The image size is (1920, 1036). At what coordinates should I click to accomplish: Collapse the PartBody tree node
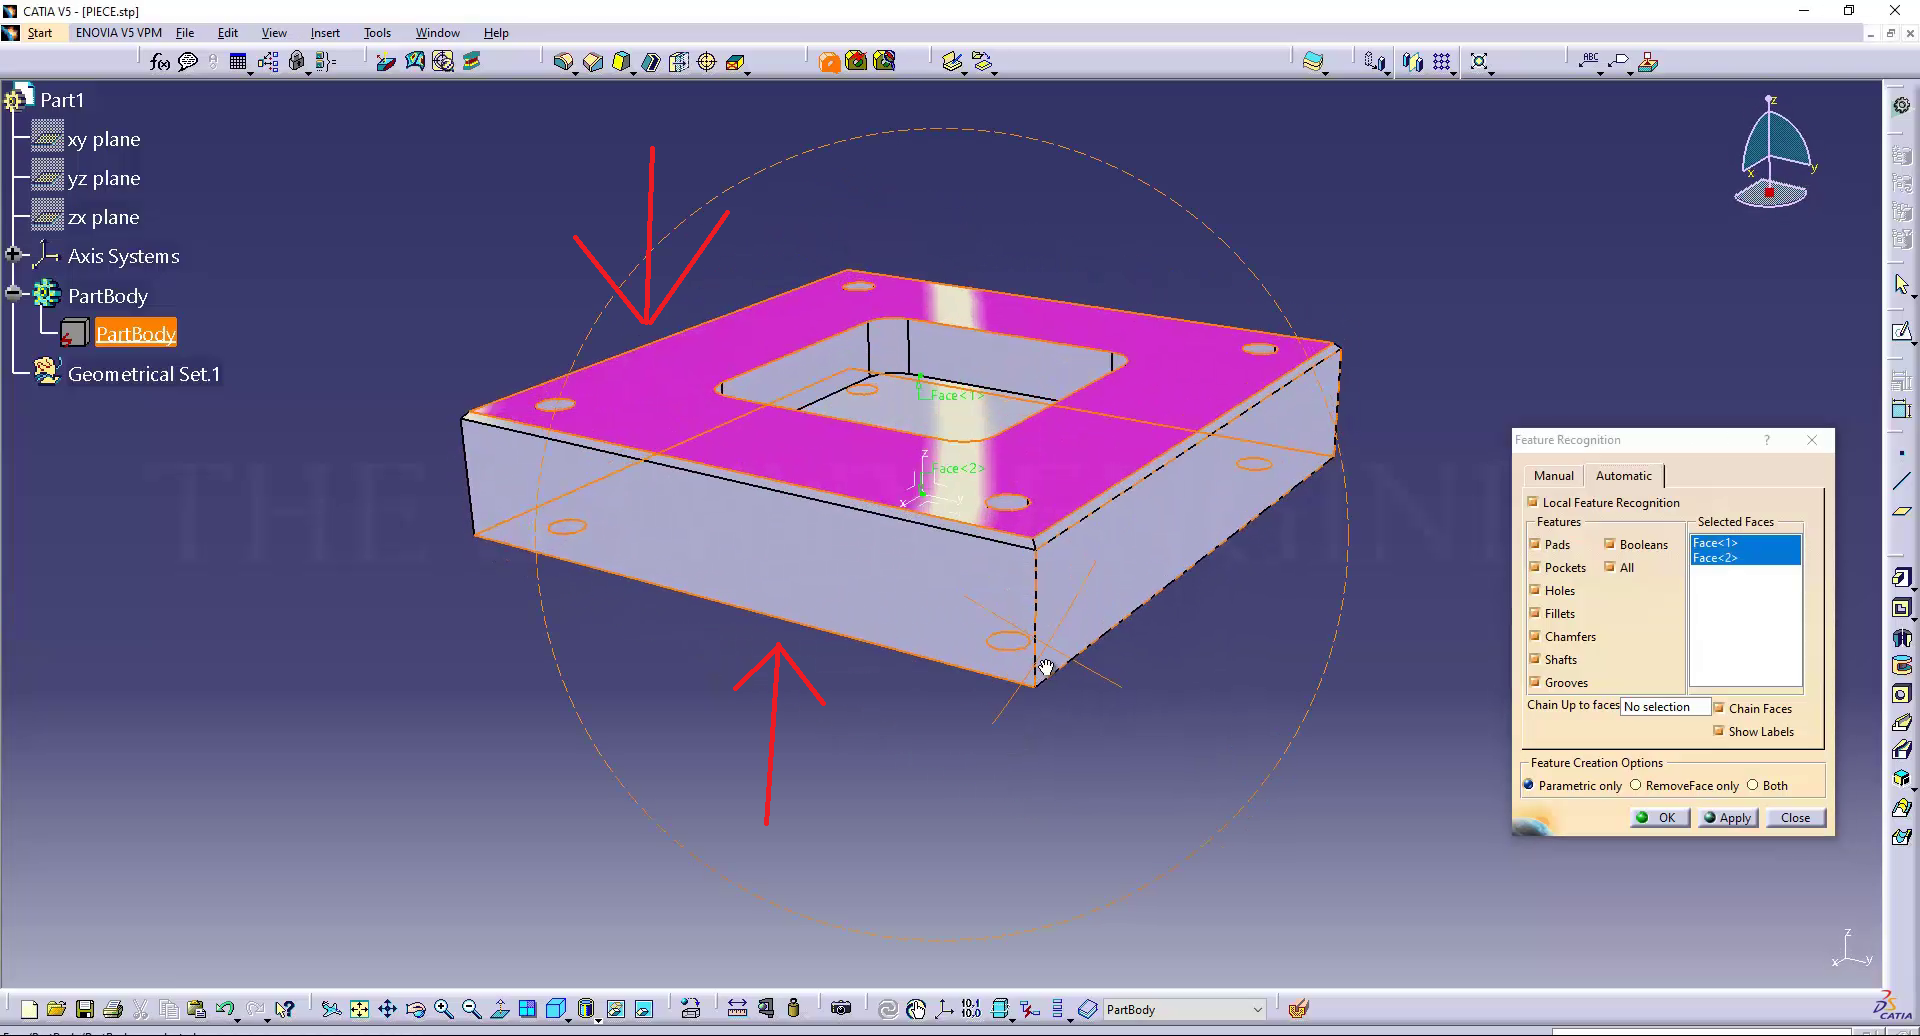(x=13, y=294)
